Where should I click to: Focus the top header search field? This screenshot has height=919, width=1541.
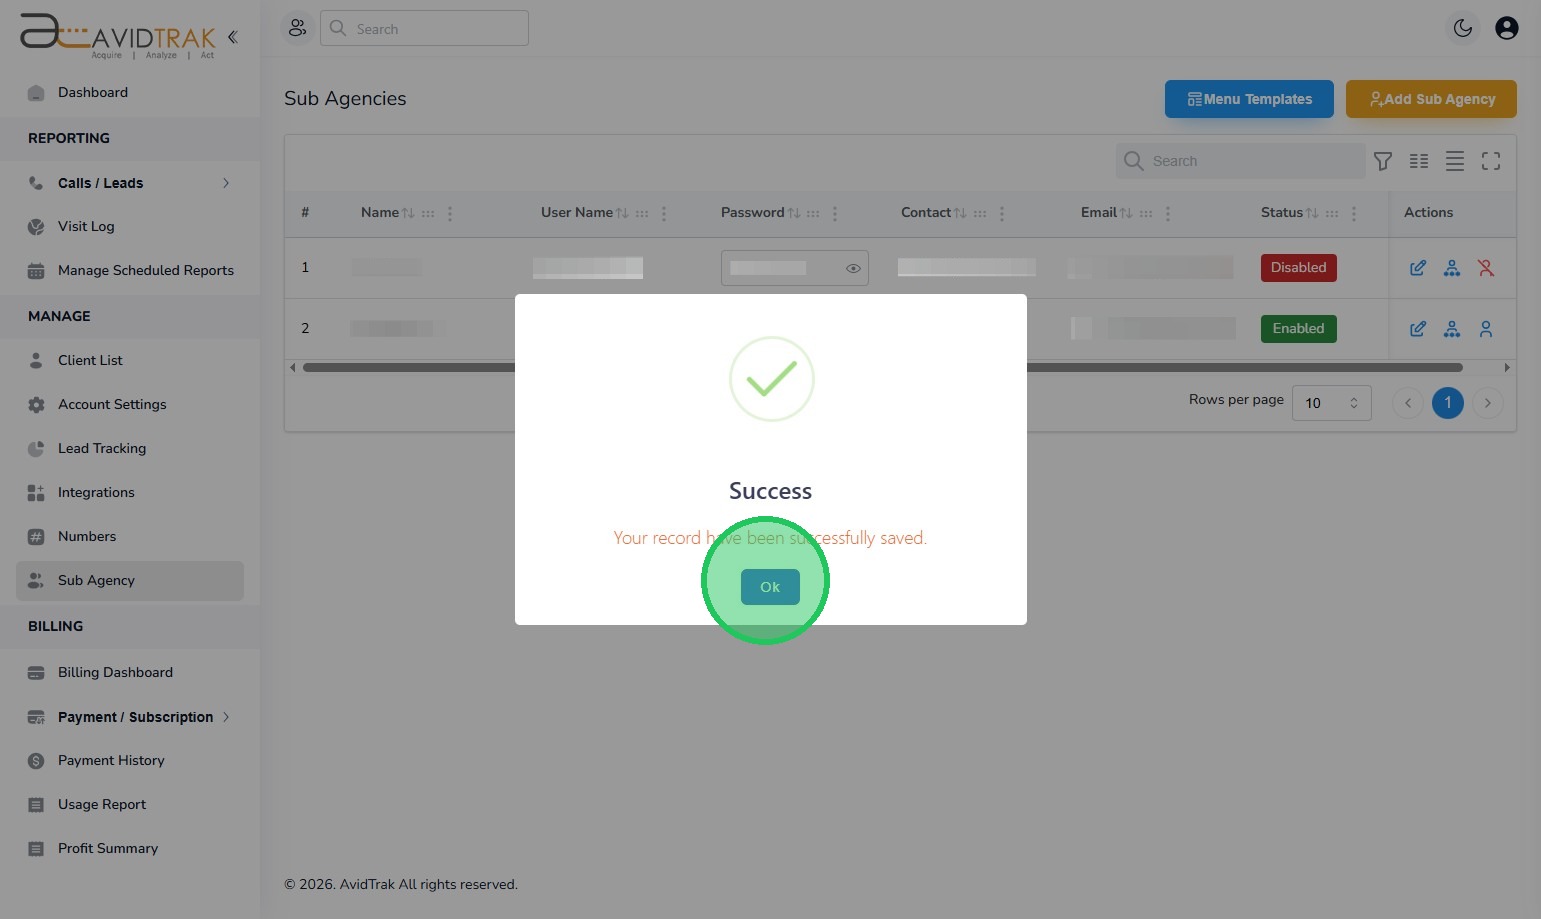(424, 28)
